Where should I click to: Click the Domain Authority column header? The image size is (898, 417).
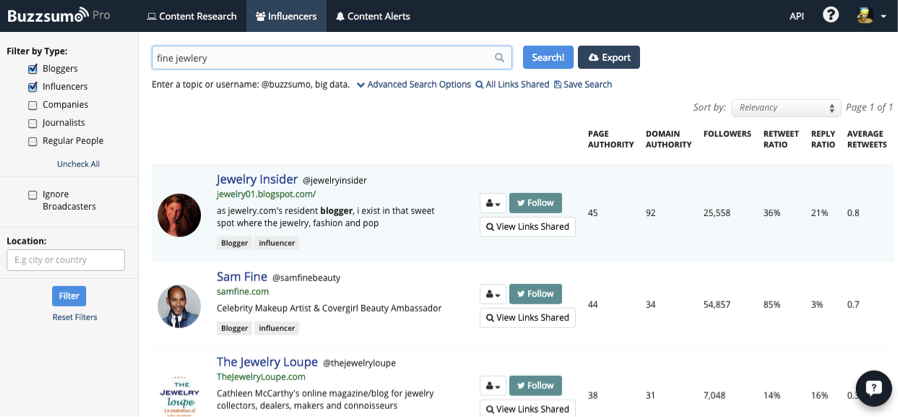point(668,139)
